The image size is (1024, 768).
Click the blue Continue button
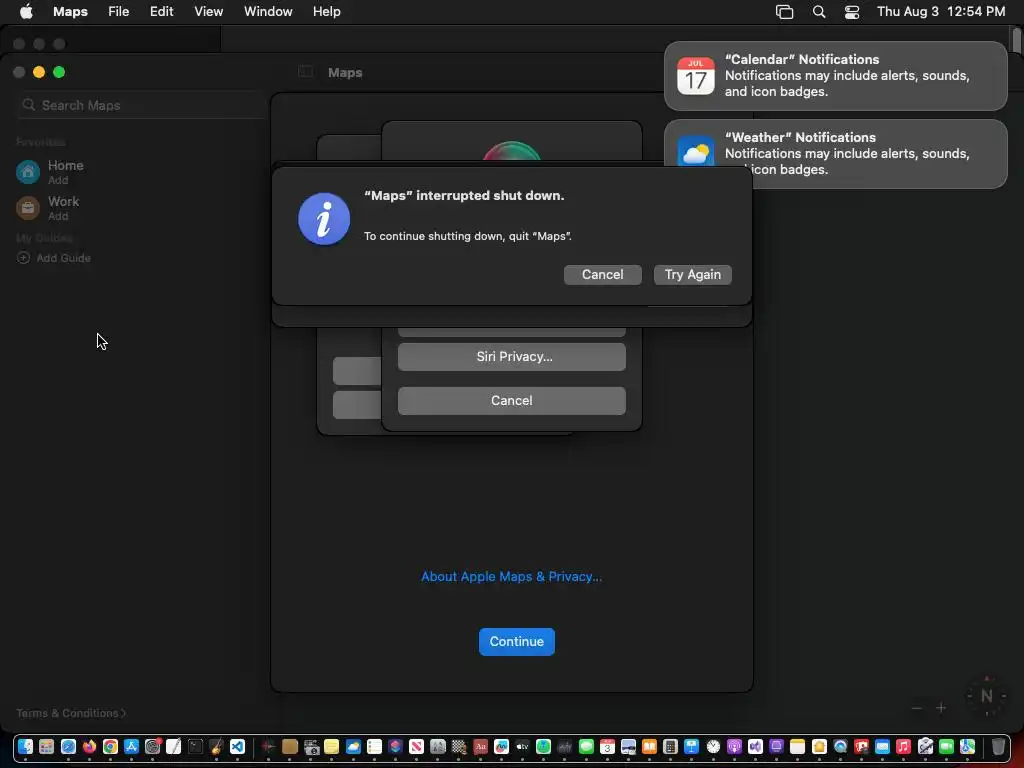(x=517, y=641)
